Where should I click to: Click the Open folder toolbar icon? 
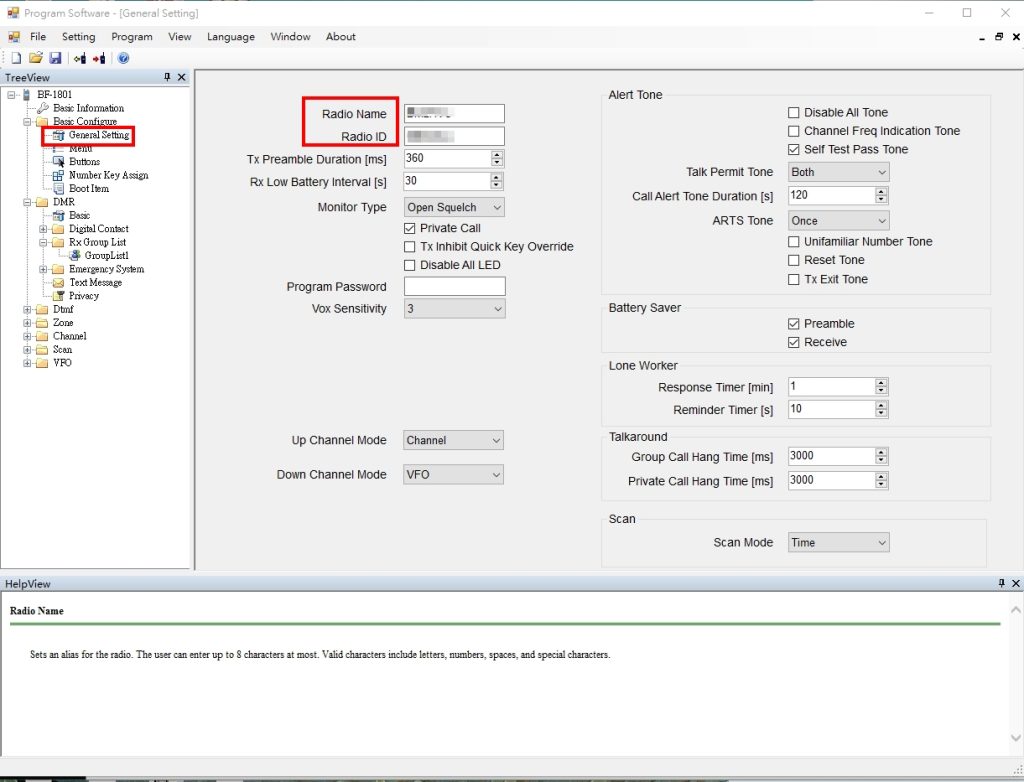pos(35,58)
